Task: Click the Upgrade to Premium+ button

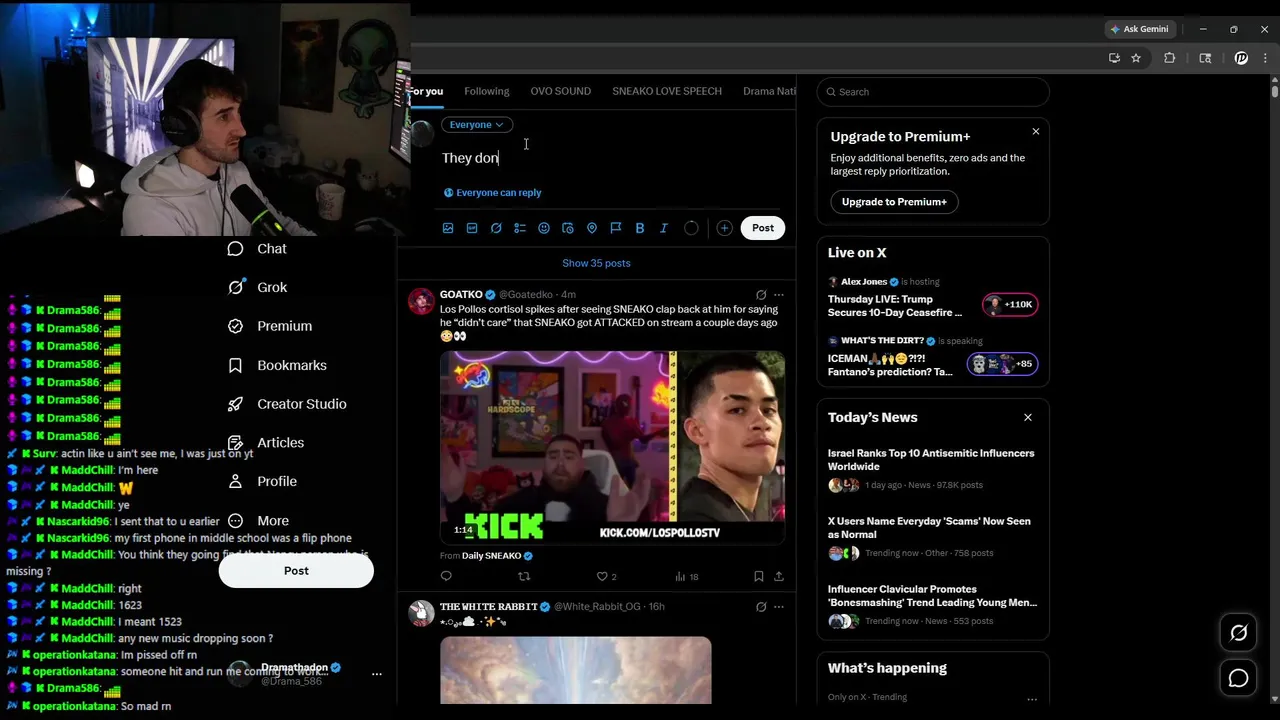Action: tap(894, 202)
